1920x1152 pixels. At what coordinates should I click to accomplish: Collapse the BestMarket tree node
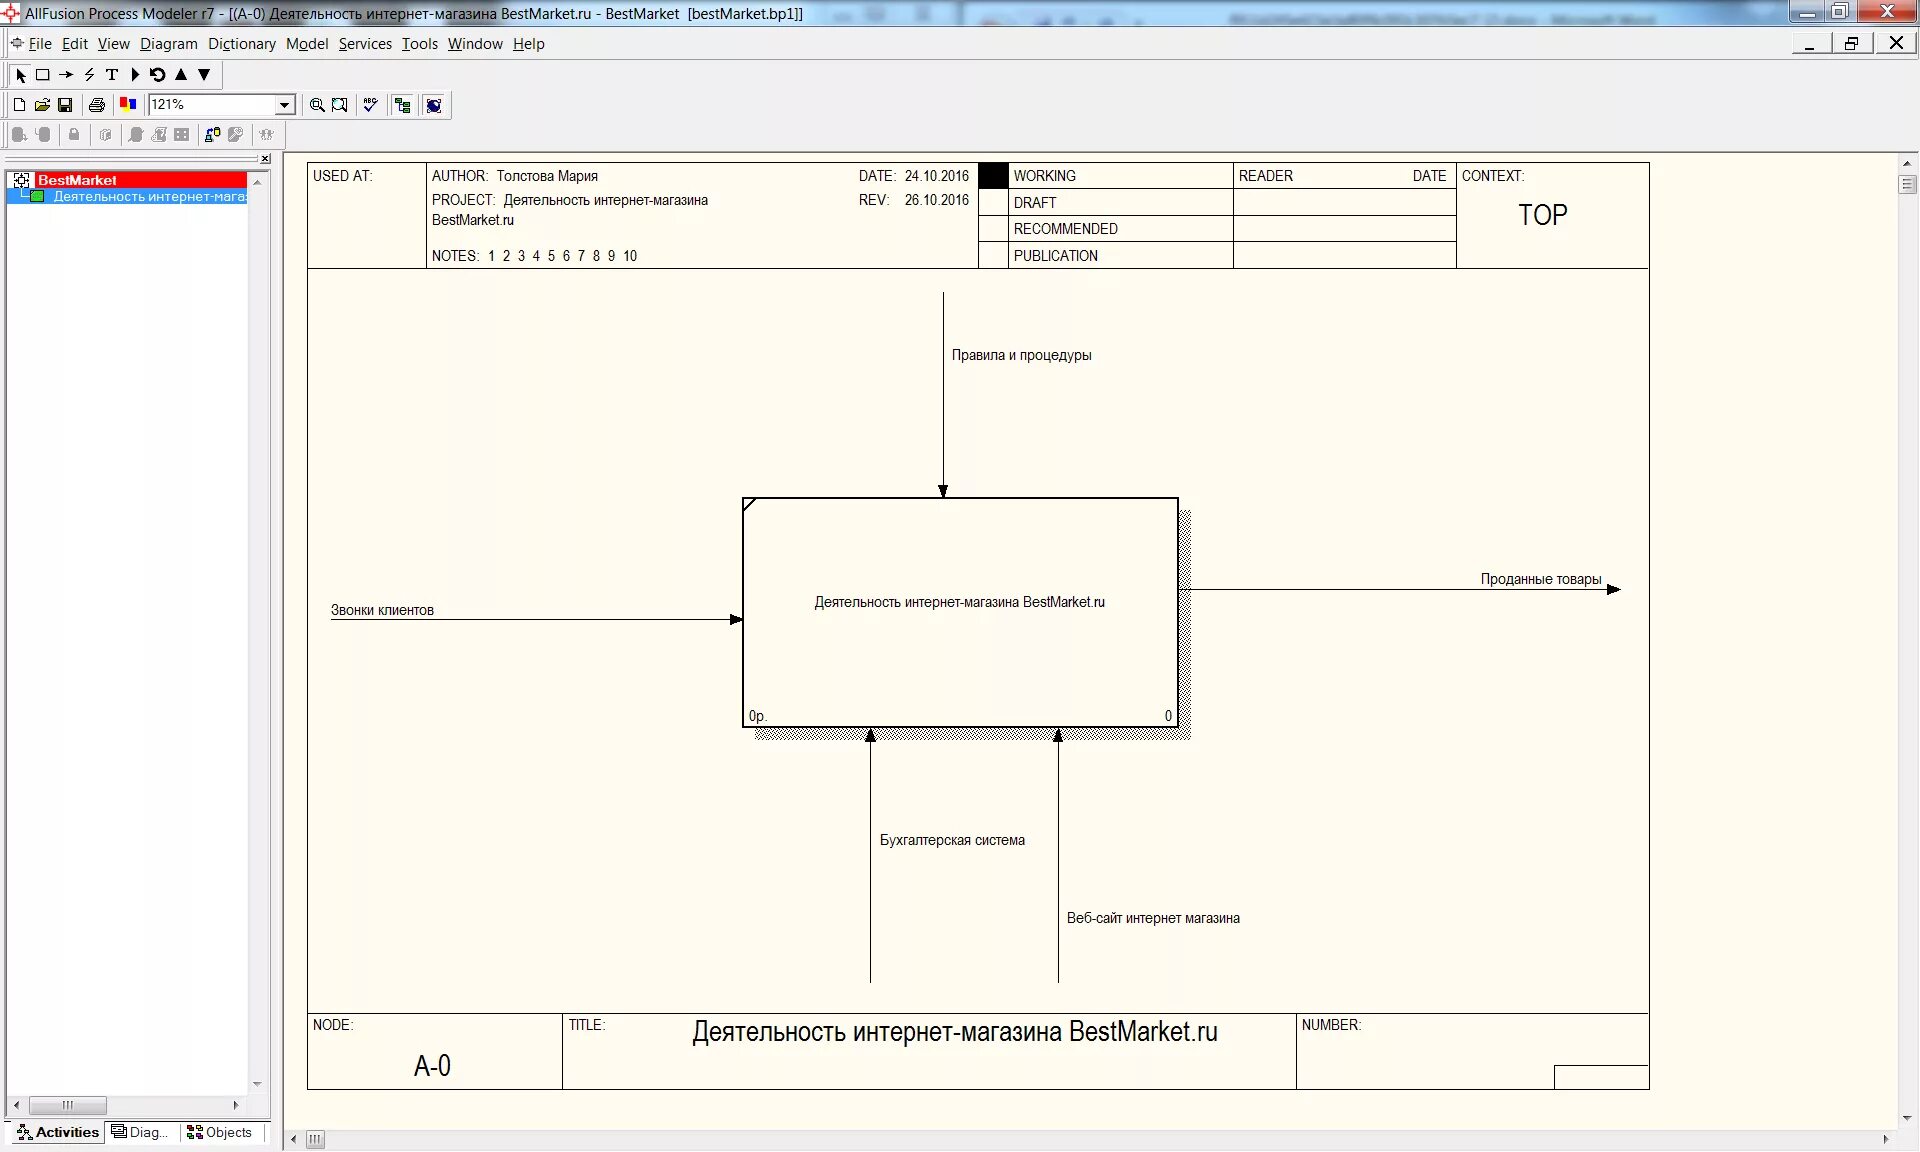(22, 180)
